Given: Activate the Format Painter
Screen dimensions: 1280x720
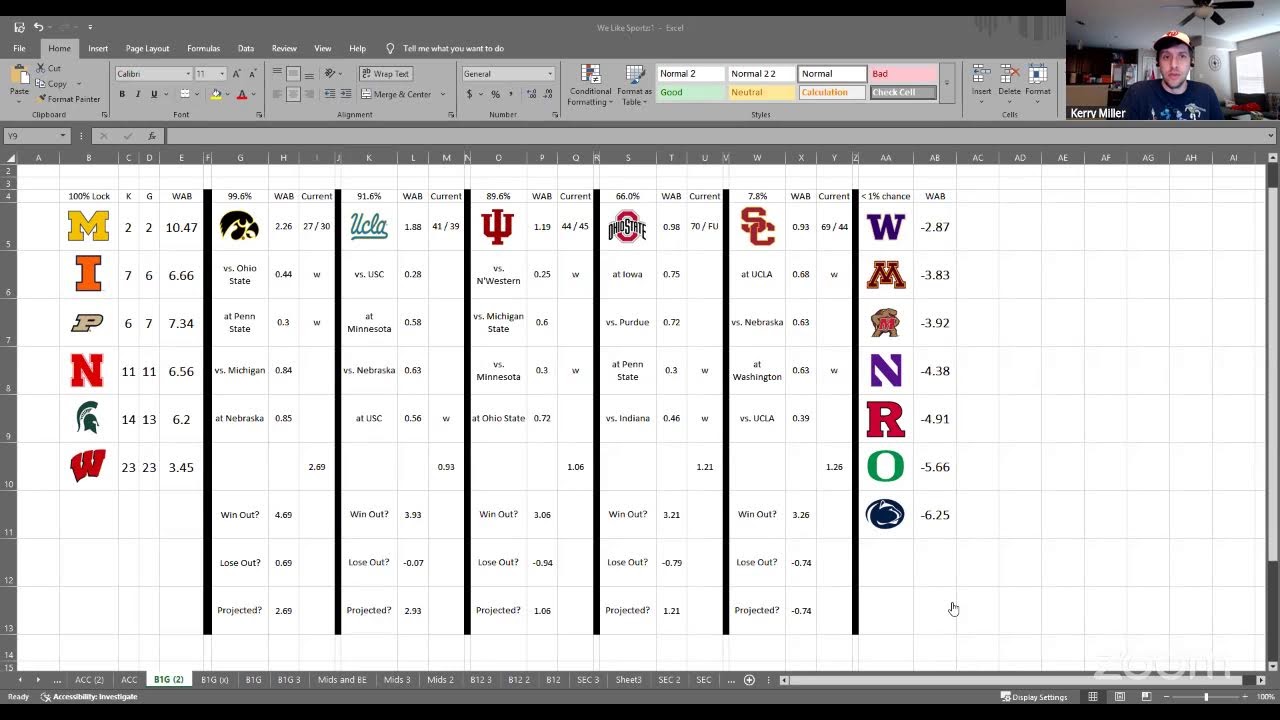Looking at the screenshot, I should (68, 99).
